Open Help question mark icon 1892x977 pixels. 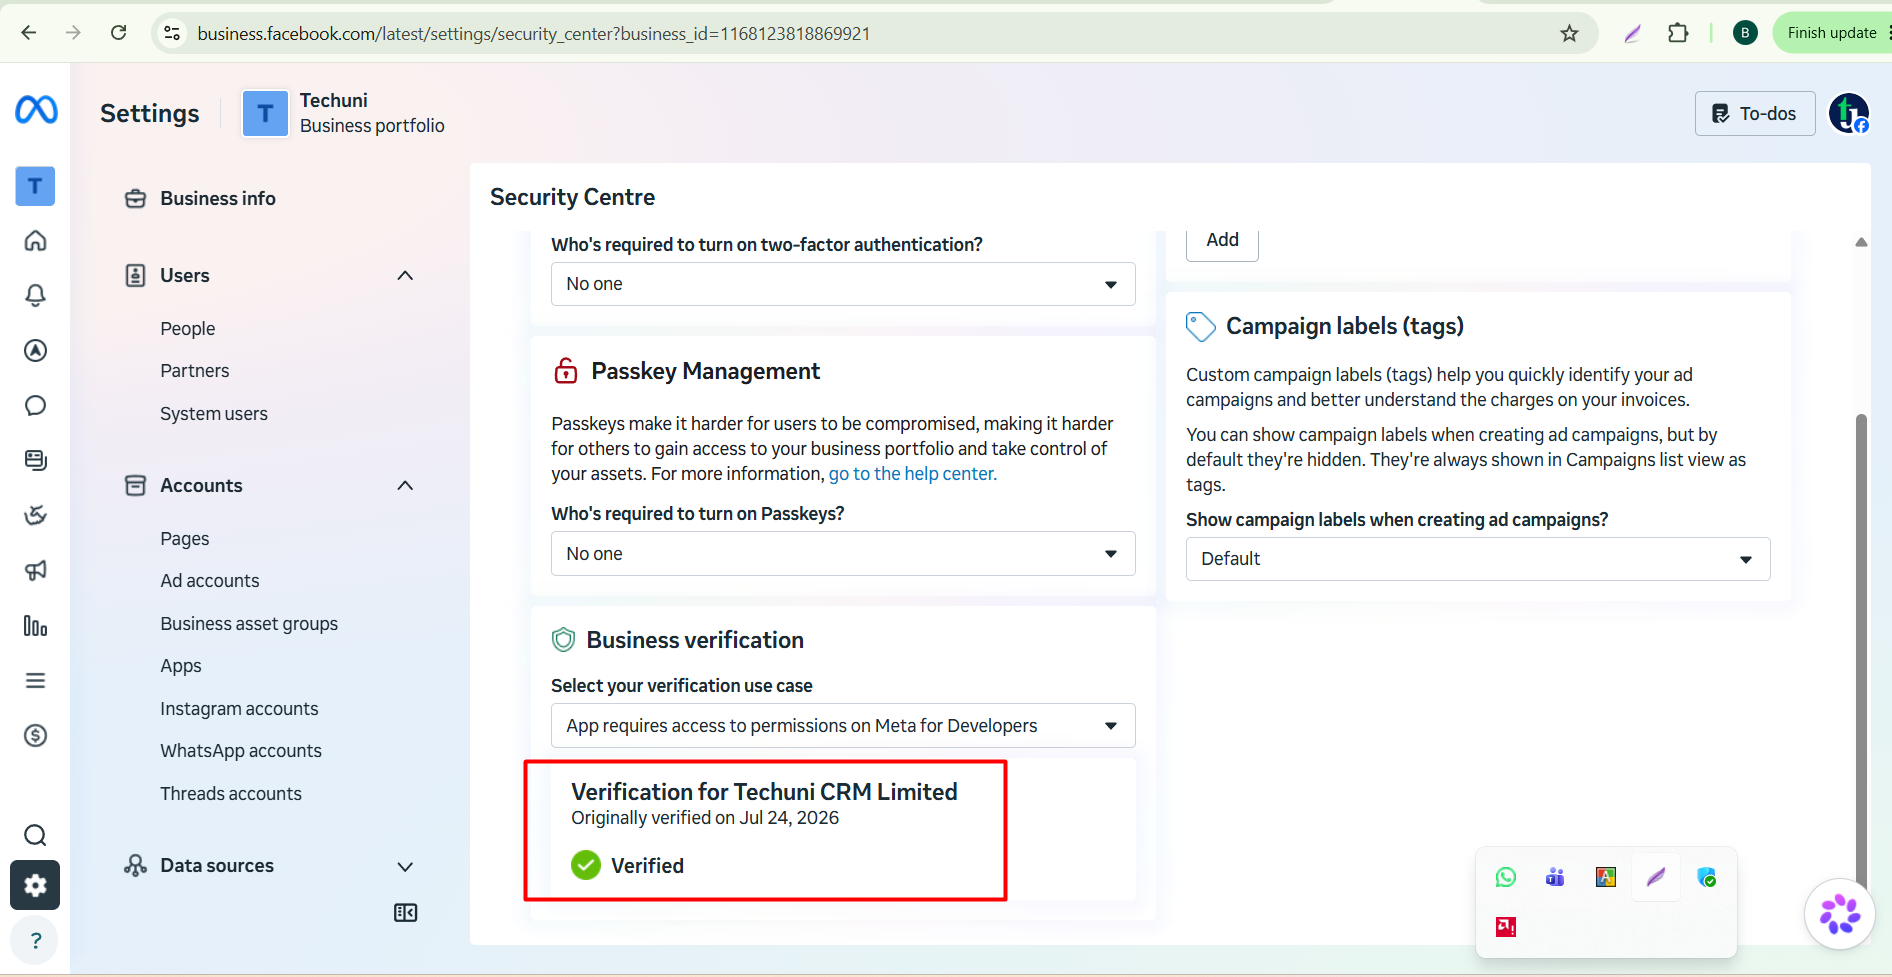(x=35, y=940)
